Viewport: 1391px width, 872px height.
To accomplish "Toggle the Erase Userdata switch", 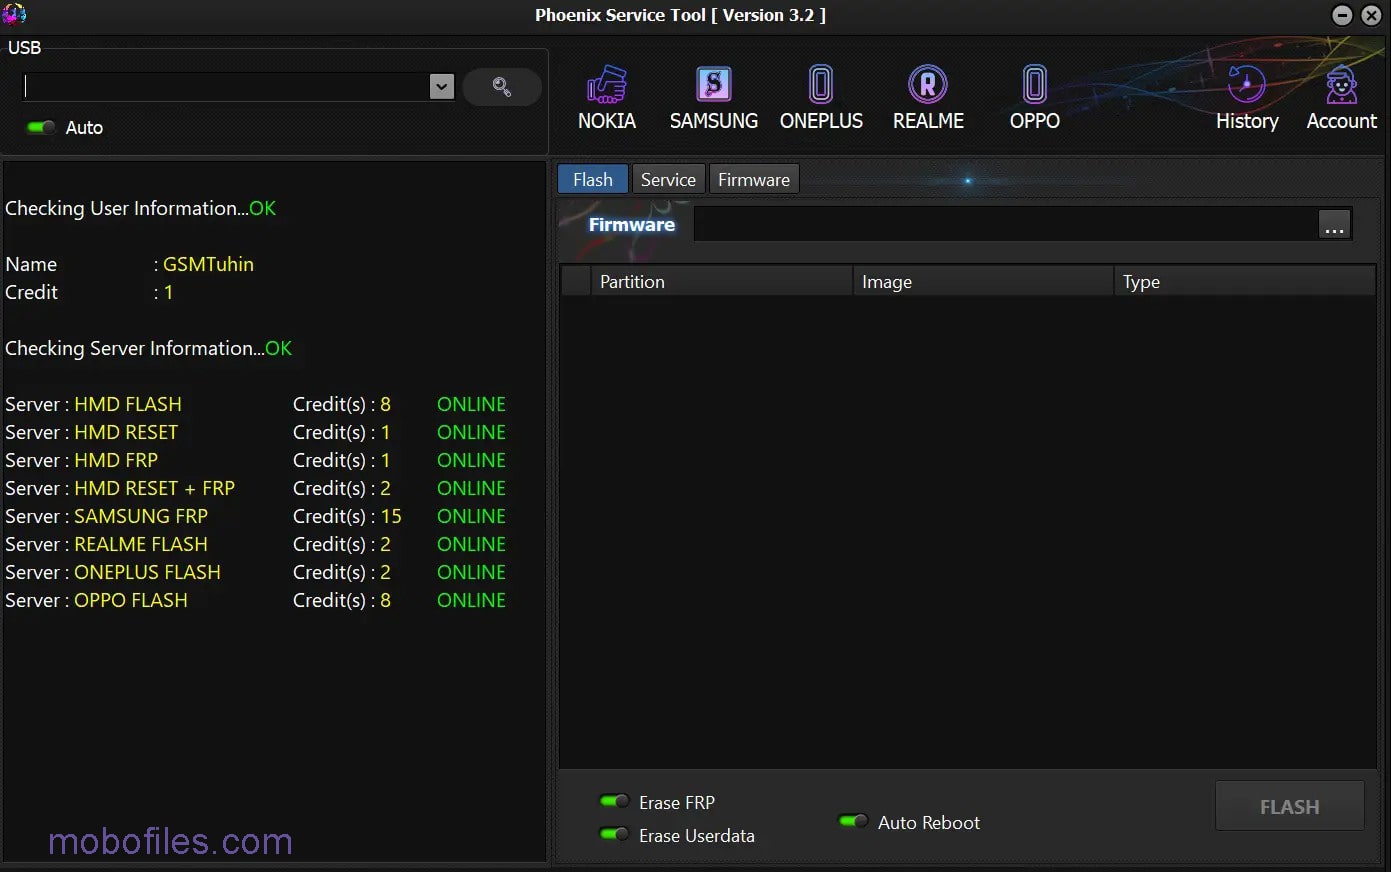I will (x=613, y=834).
